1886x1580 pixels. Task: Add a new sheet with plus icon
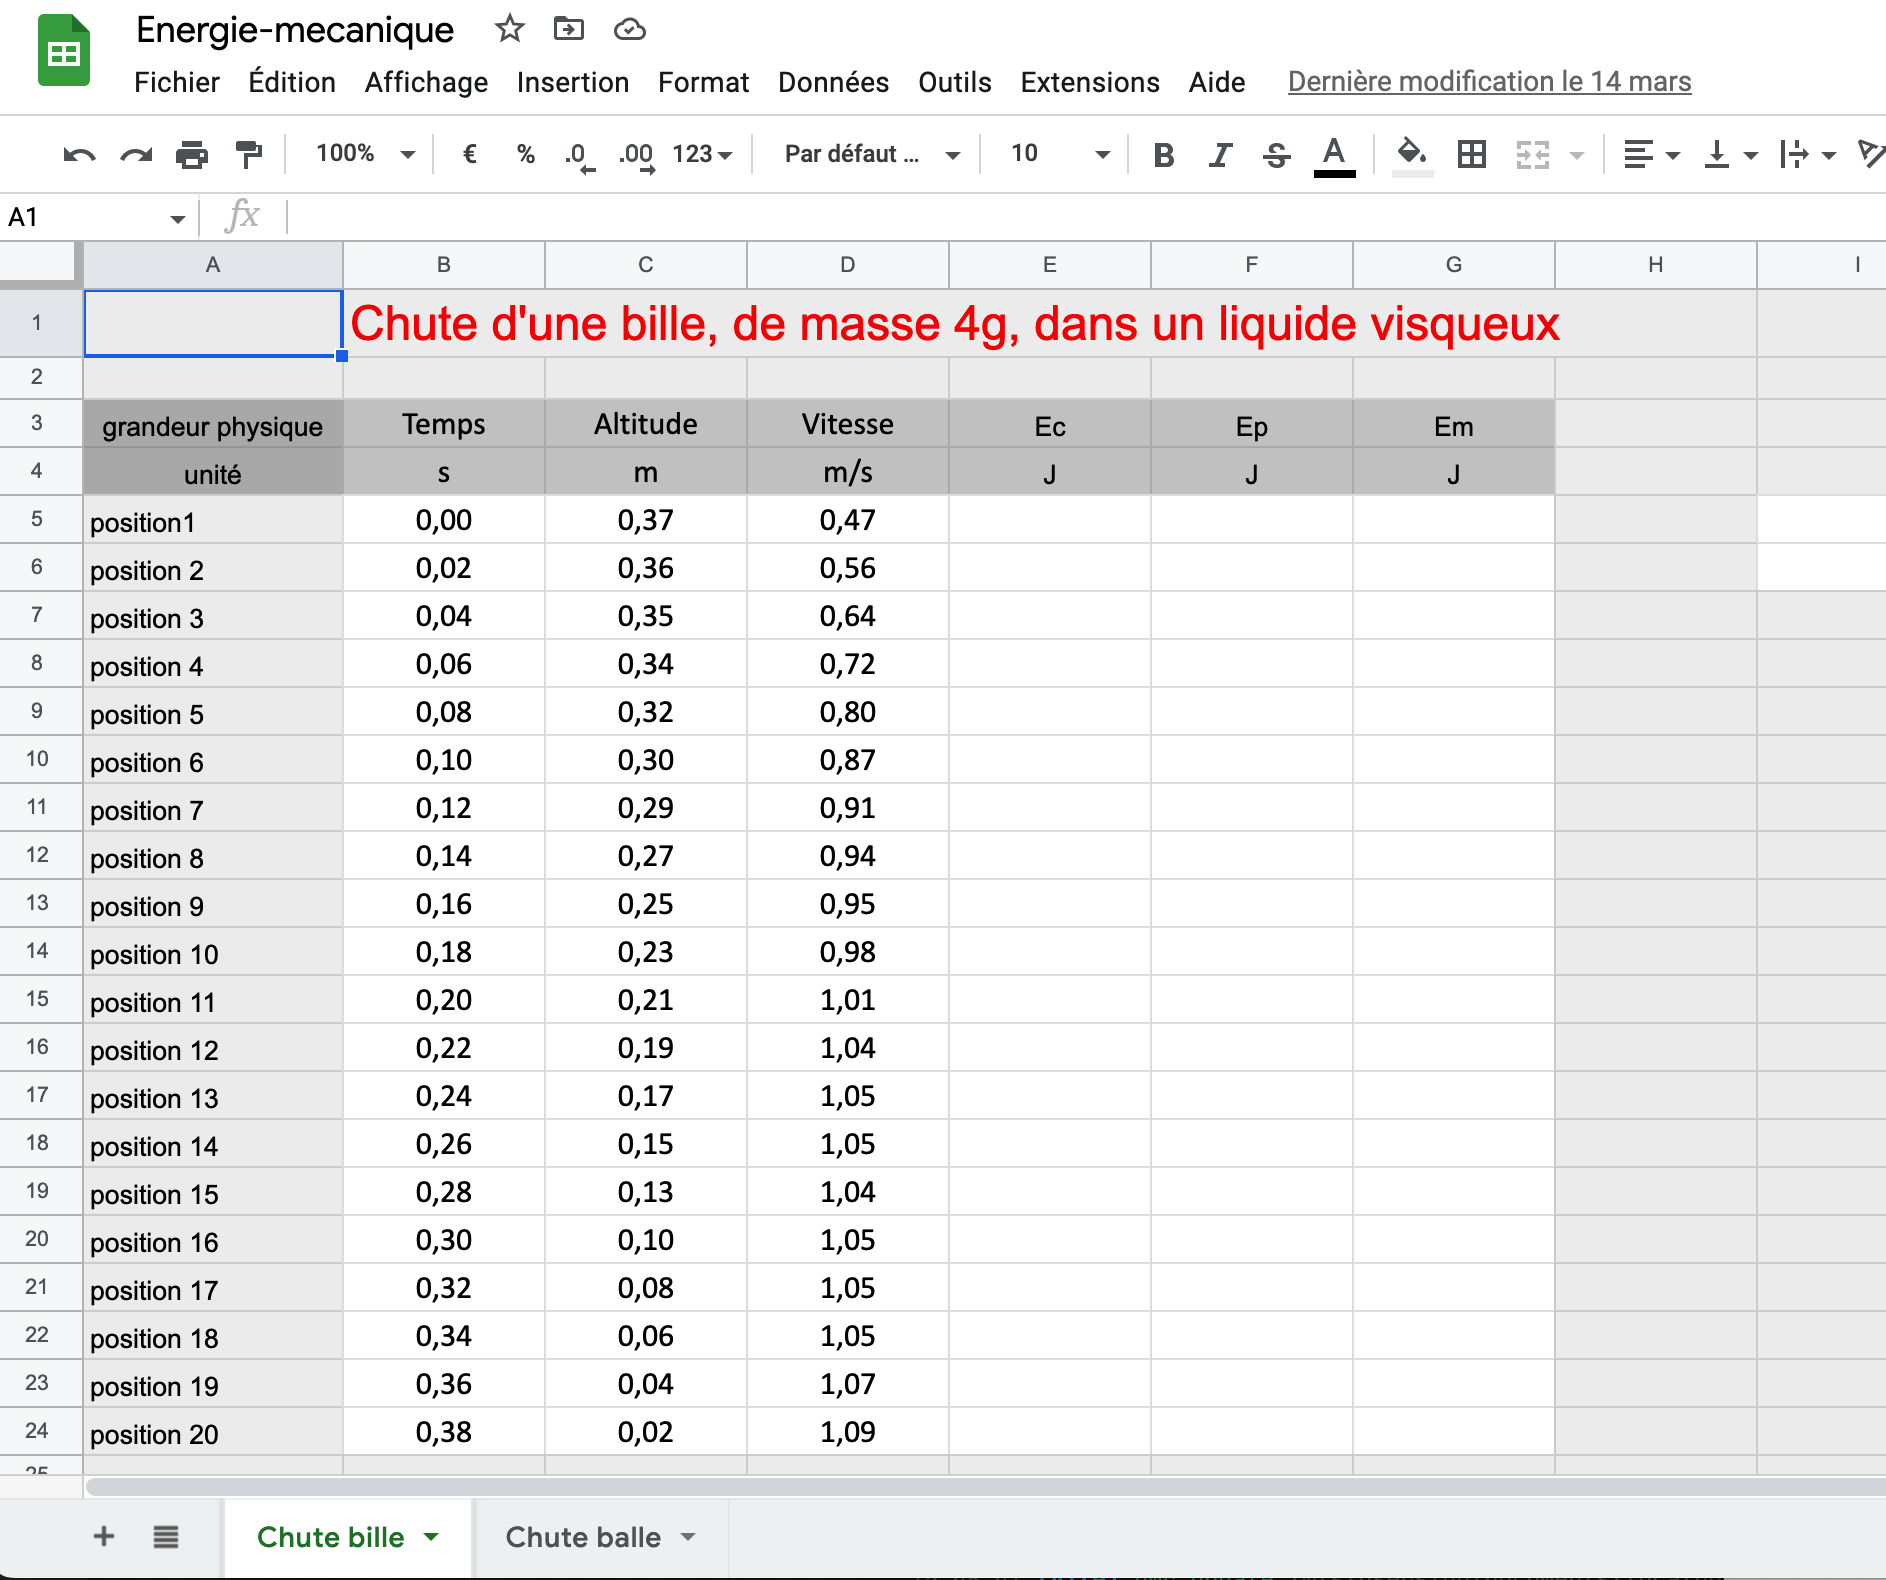(x=104, y=1536)
